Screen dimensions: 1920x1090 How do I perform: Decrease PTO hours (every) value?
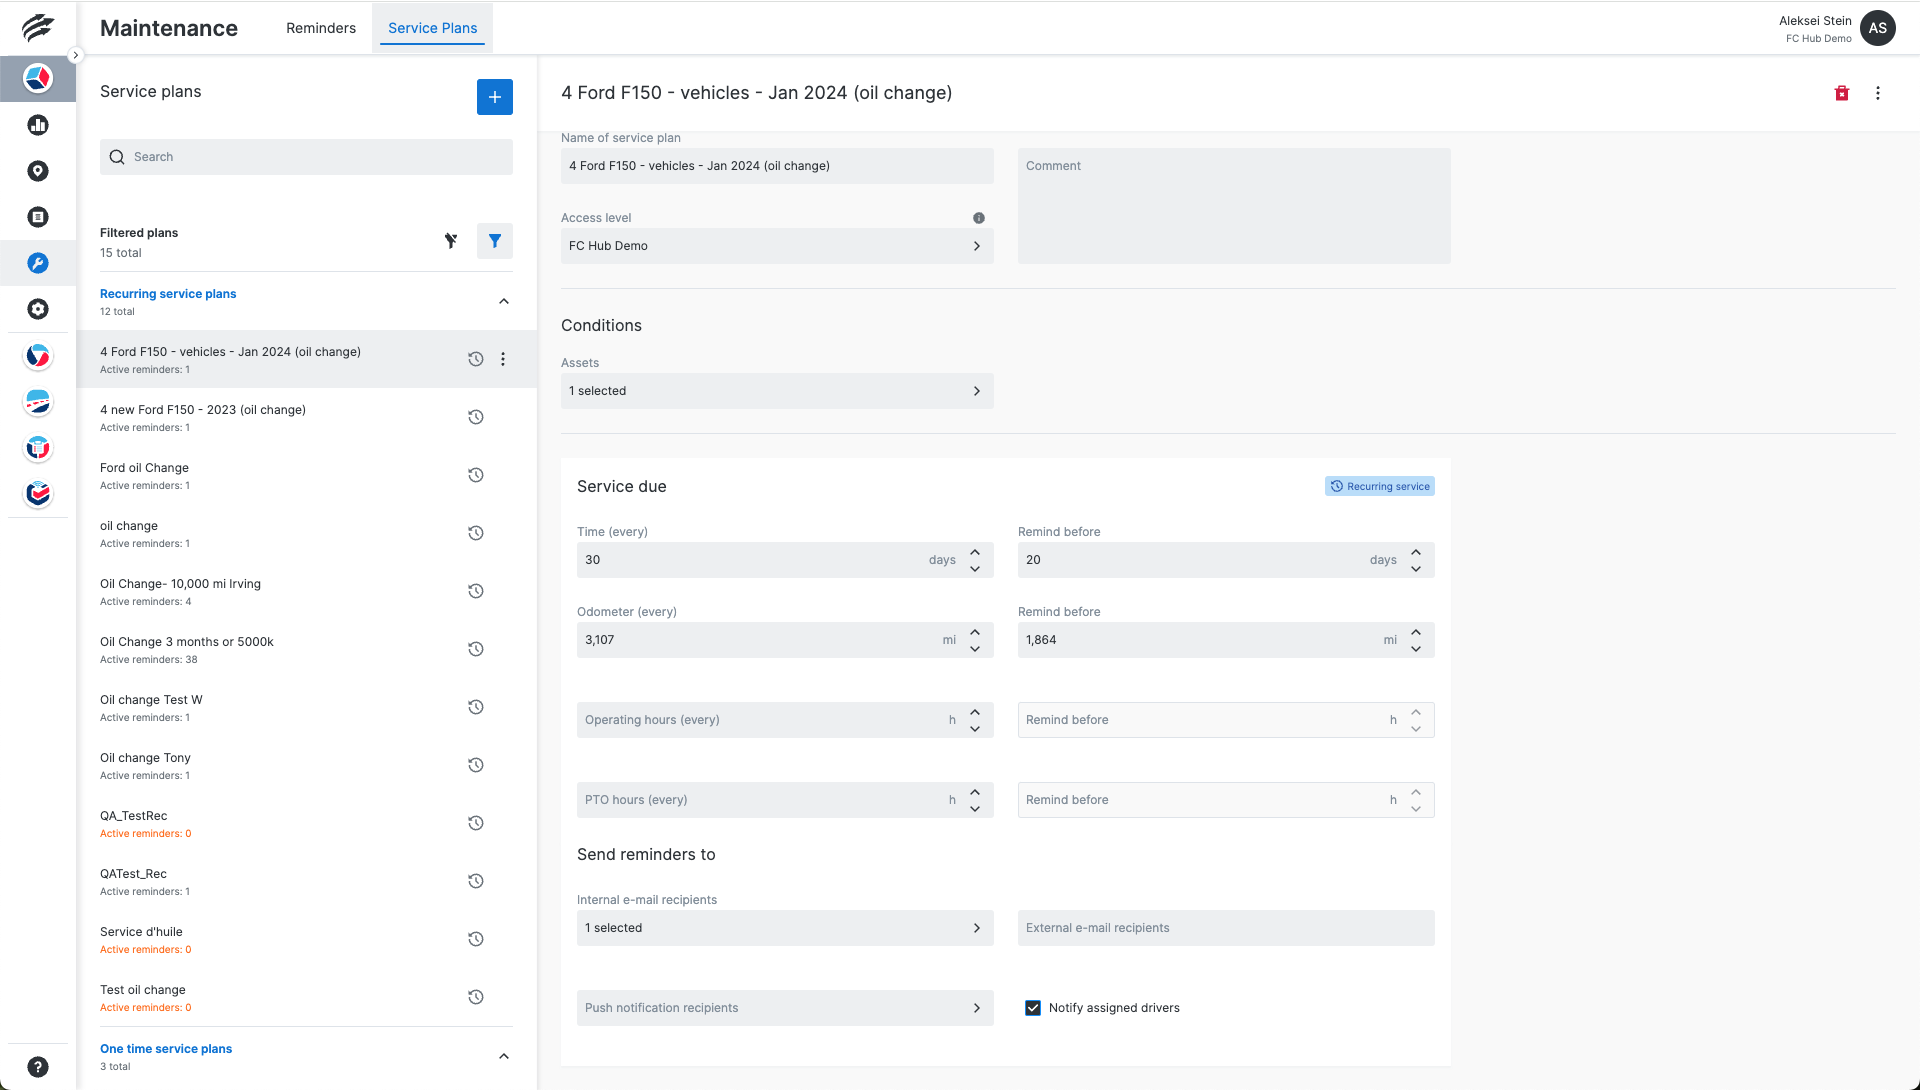coord(975,809)
